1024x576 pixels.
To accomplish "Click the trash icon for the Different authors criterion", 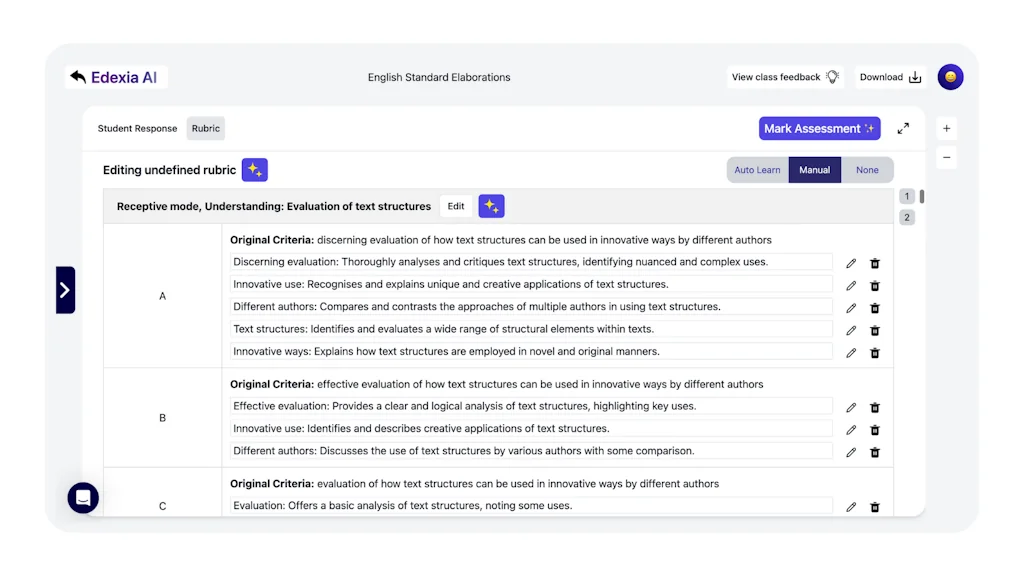I will pos(875,307).
